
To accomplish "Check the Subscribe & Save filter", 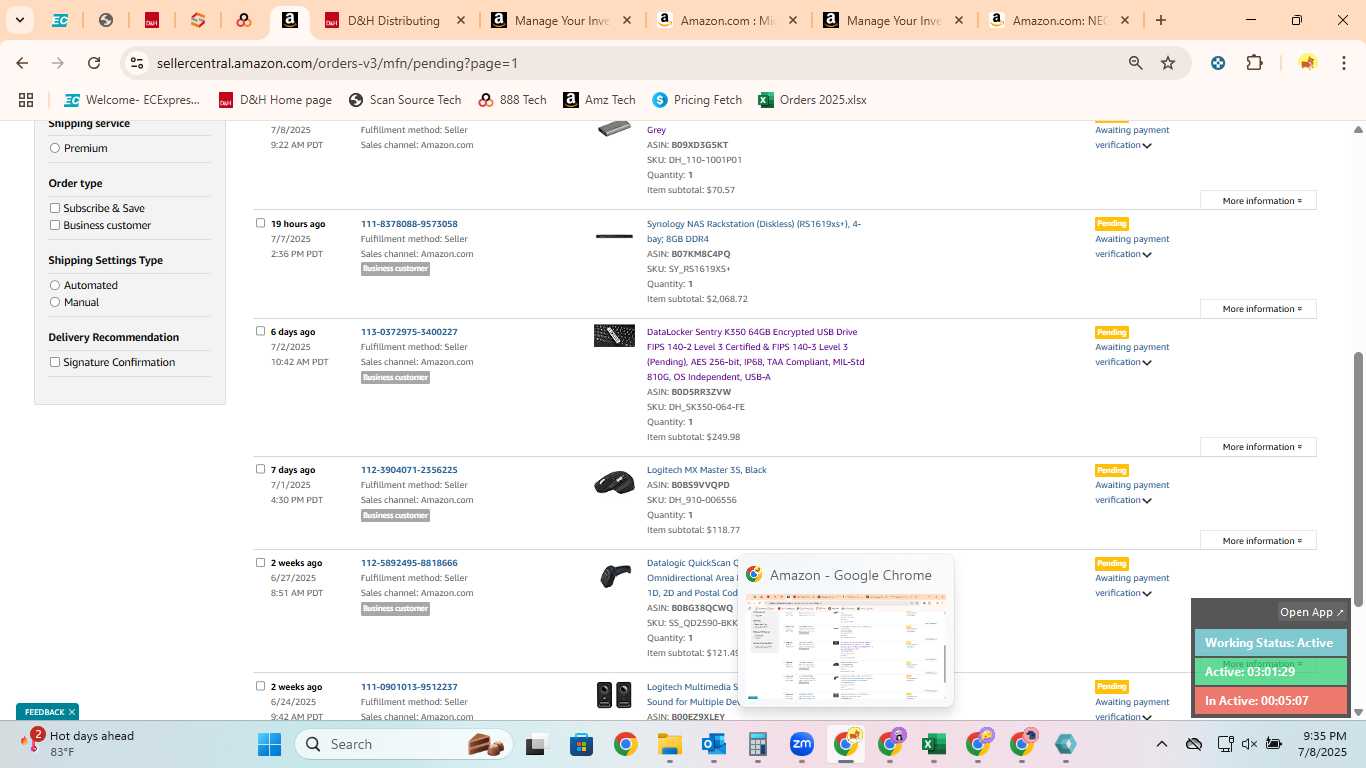I will [x=55, y=208].
